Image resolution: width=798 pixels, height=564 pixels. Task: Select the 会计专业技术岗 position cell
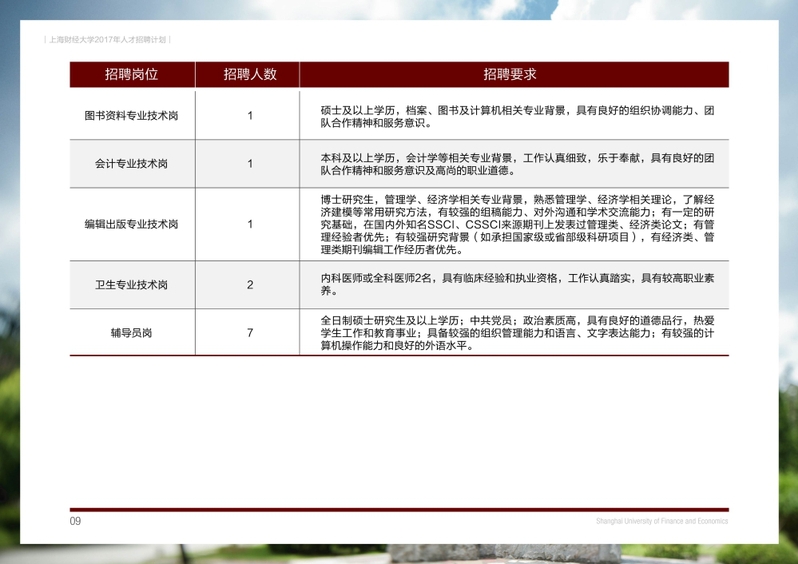point(131,164)
